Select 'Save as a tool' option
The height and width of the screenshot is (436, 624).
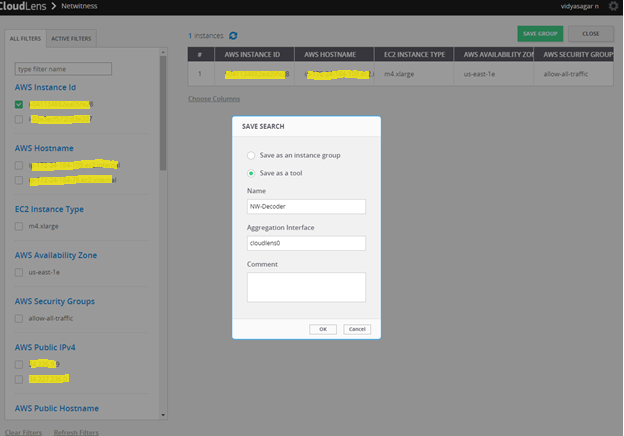[x=250, y=173]
